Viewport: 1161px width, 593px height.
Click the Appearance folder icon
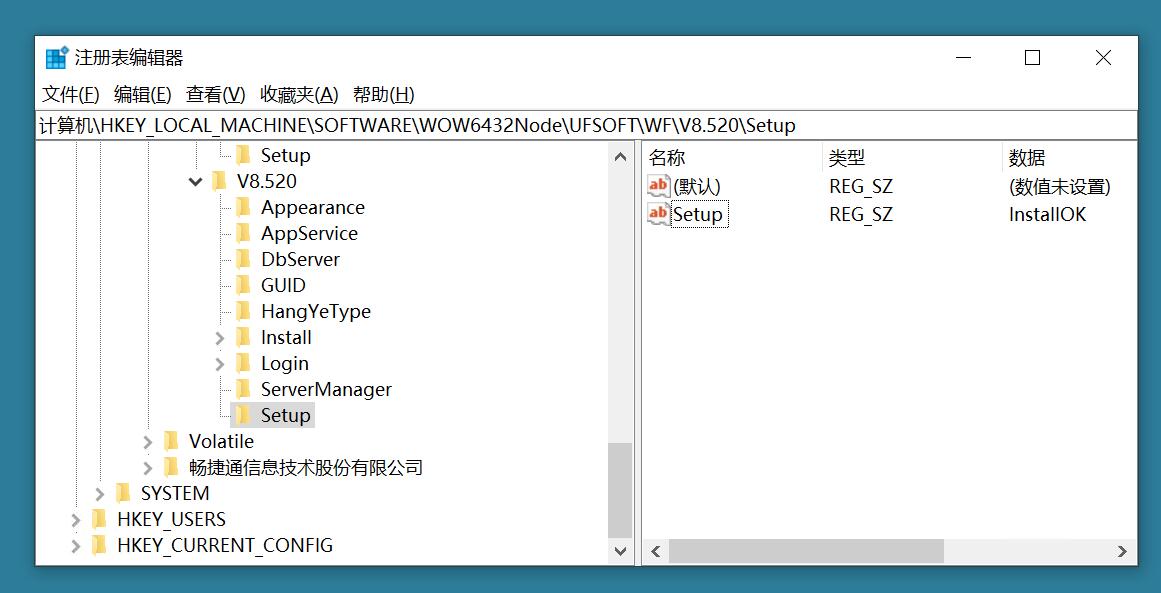[243, 207]
